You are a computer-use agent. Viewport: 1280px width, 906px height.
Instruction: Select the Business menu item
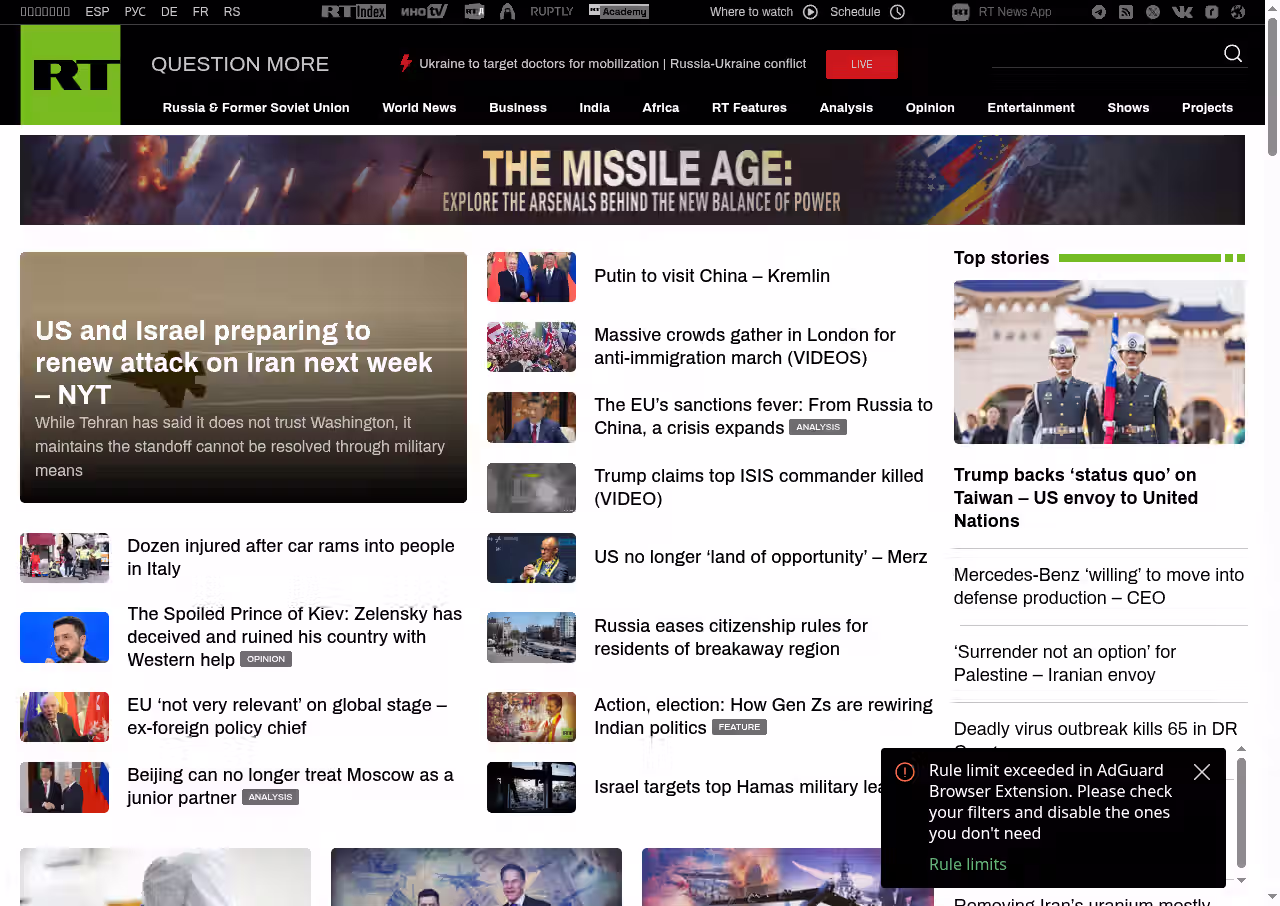tap(518, 108)
